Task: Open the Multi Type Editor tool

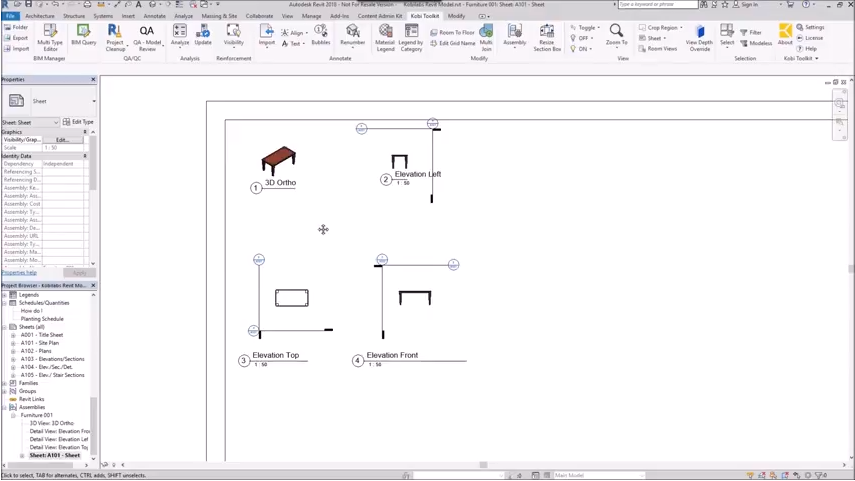Action: 49,36
